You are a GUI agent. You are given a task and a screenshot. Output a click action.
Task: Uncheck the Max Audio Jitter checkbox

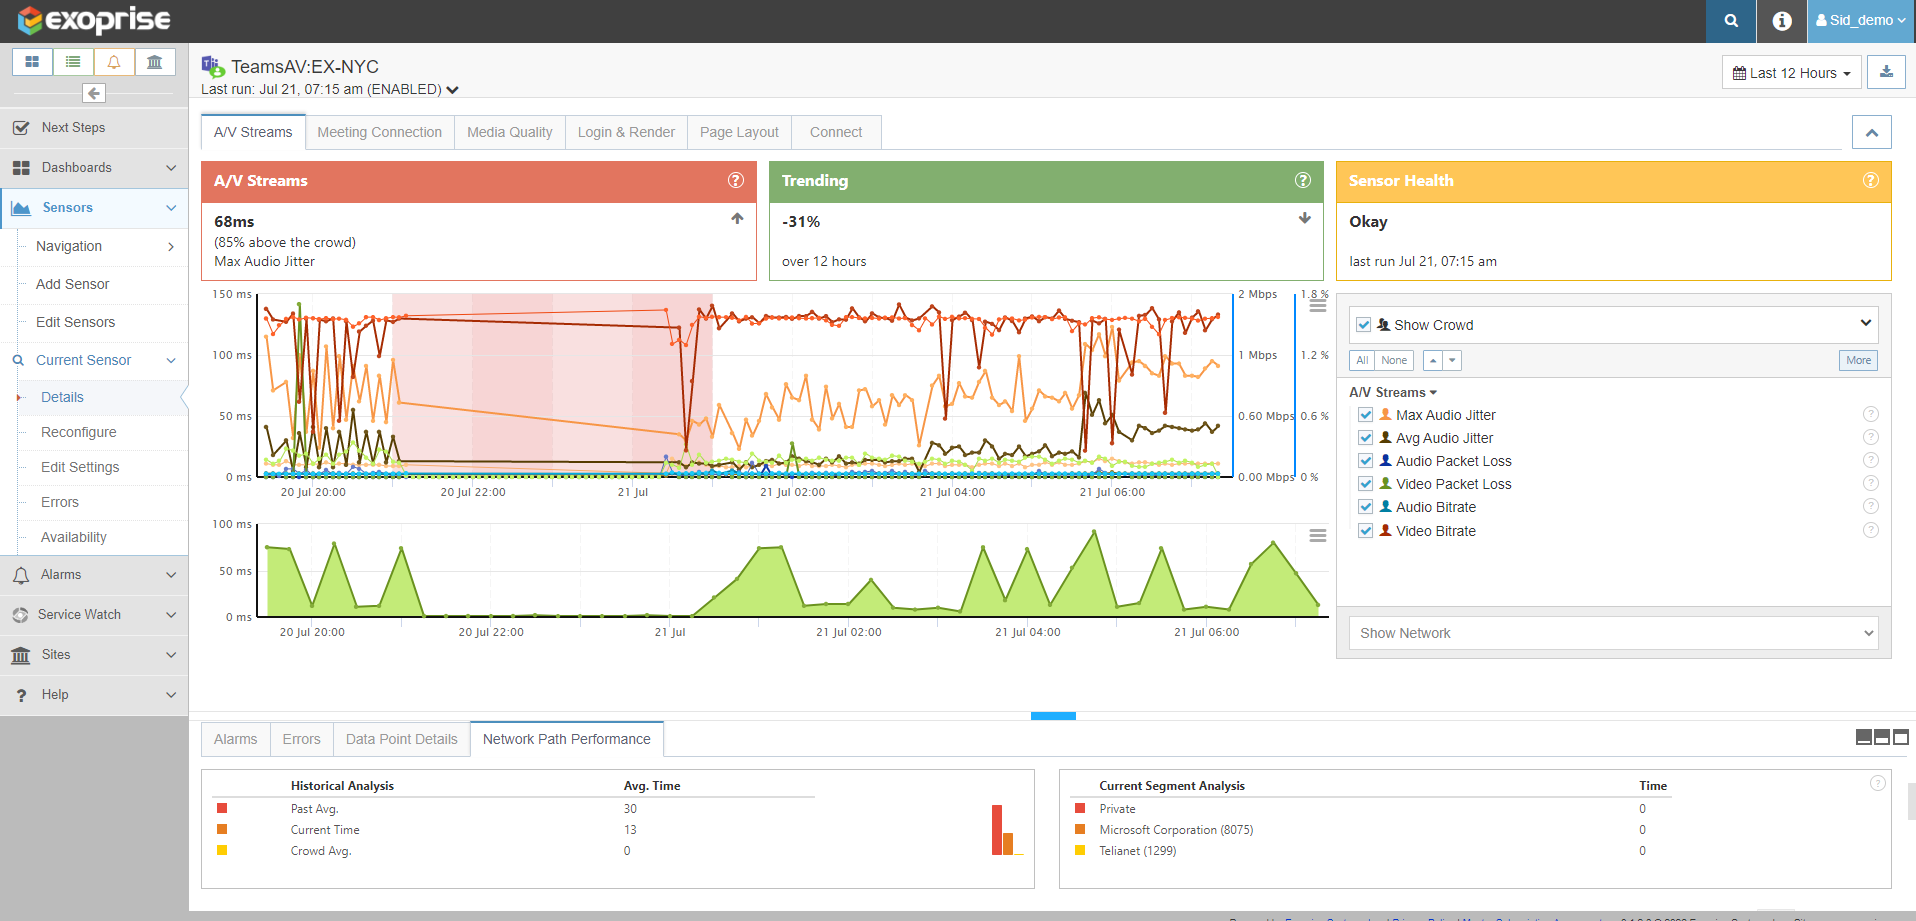(x=1365, y=415)
